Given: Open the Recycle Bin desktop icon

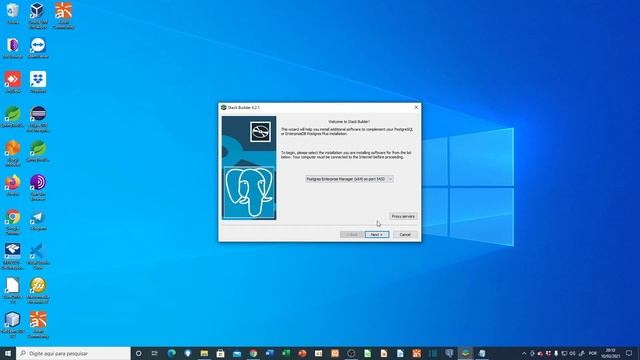Looking at the screenshot, I should pos(13,13).
